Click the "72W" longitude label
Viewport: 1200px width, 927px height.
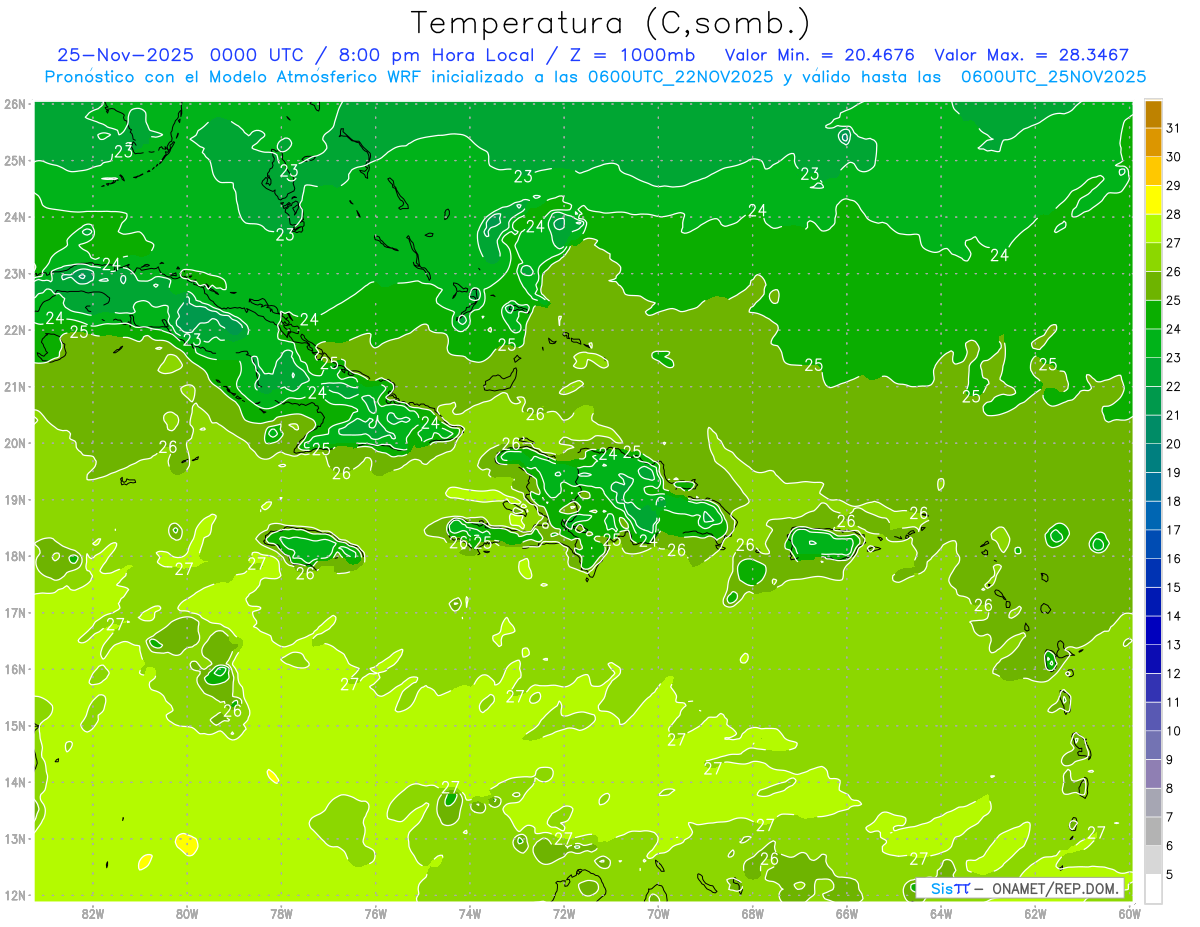coord(564,913)
